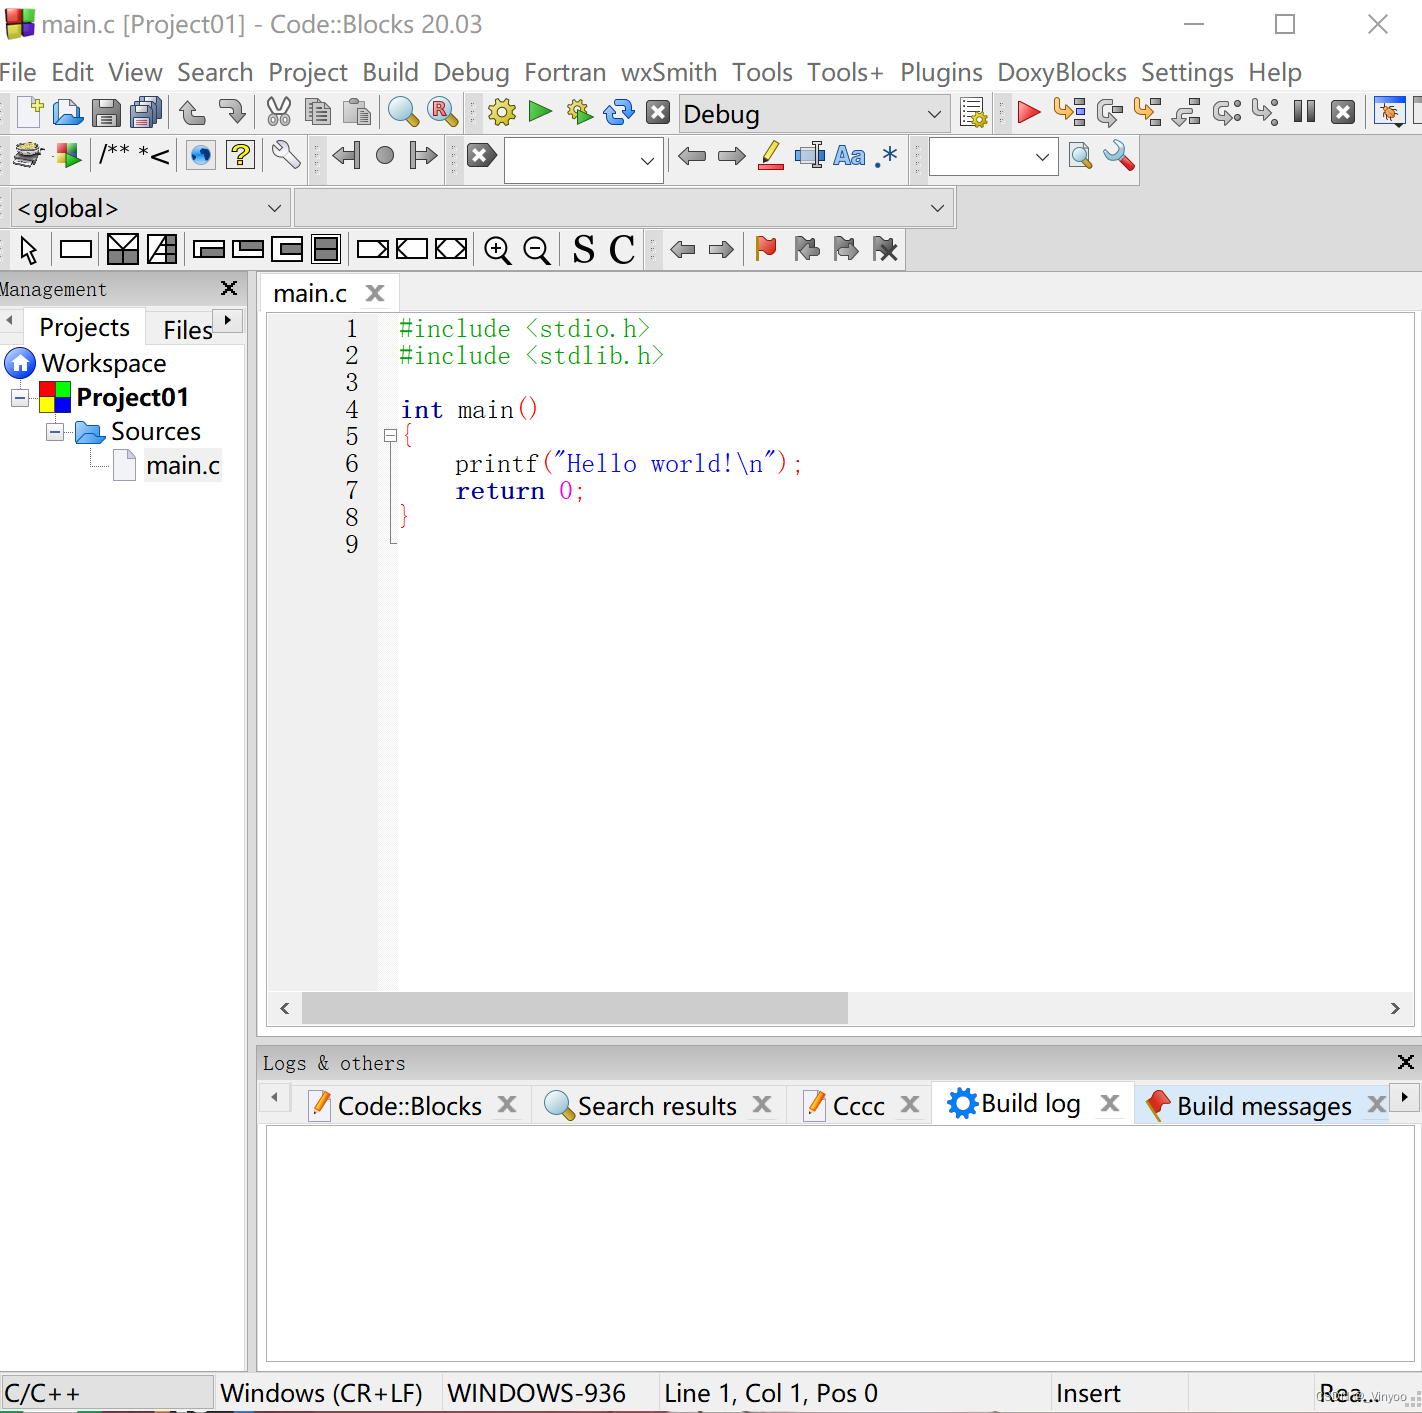Click the Zoom out icon

coord(537,250)
